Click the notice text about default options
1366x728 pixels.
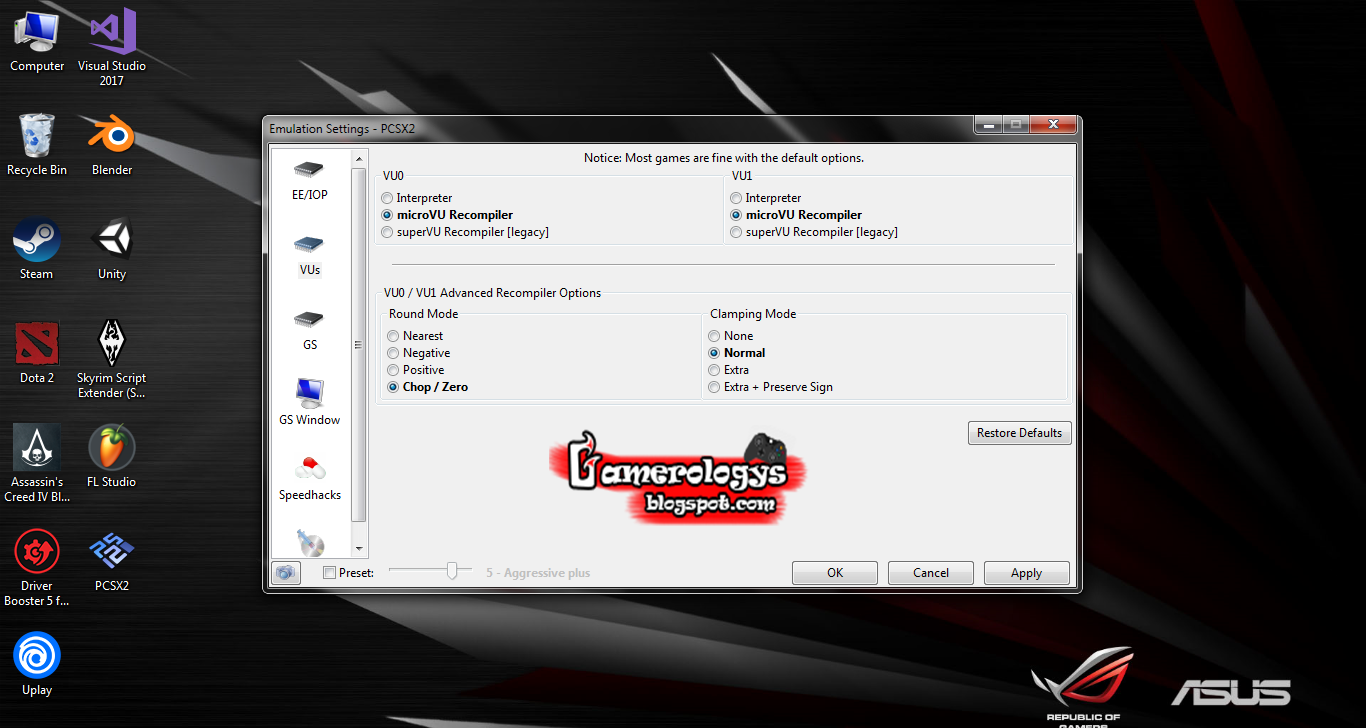click(724, 158)
